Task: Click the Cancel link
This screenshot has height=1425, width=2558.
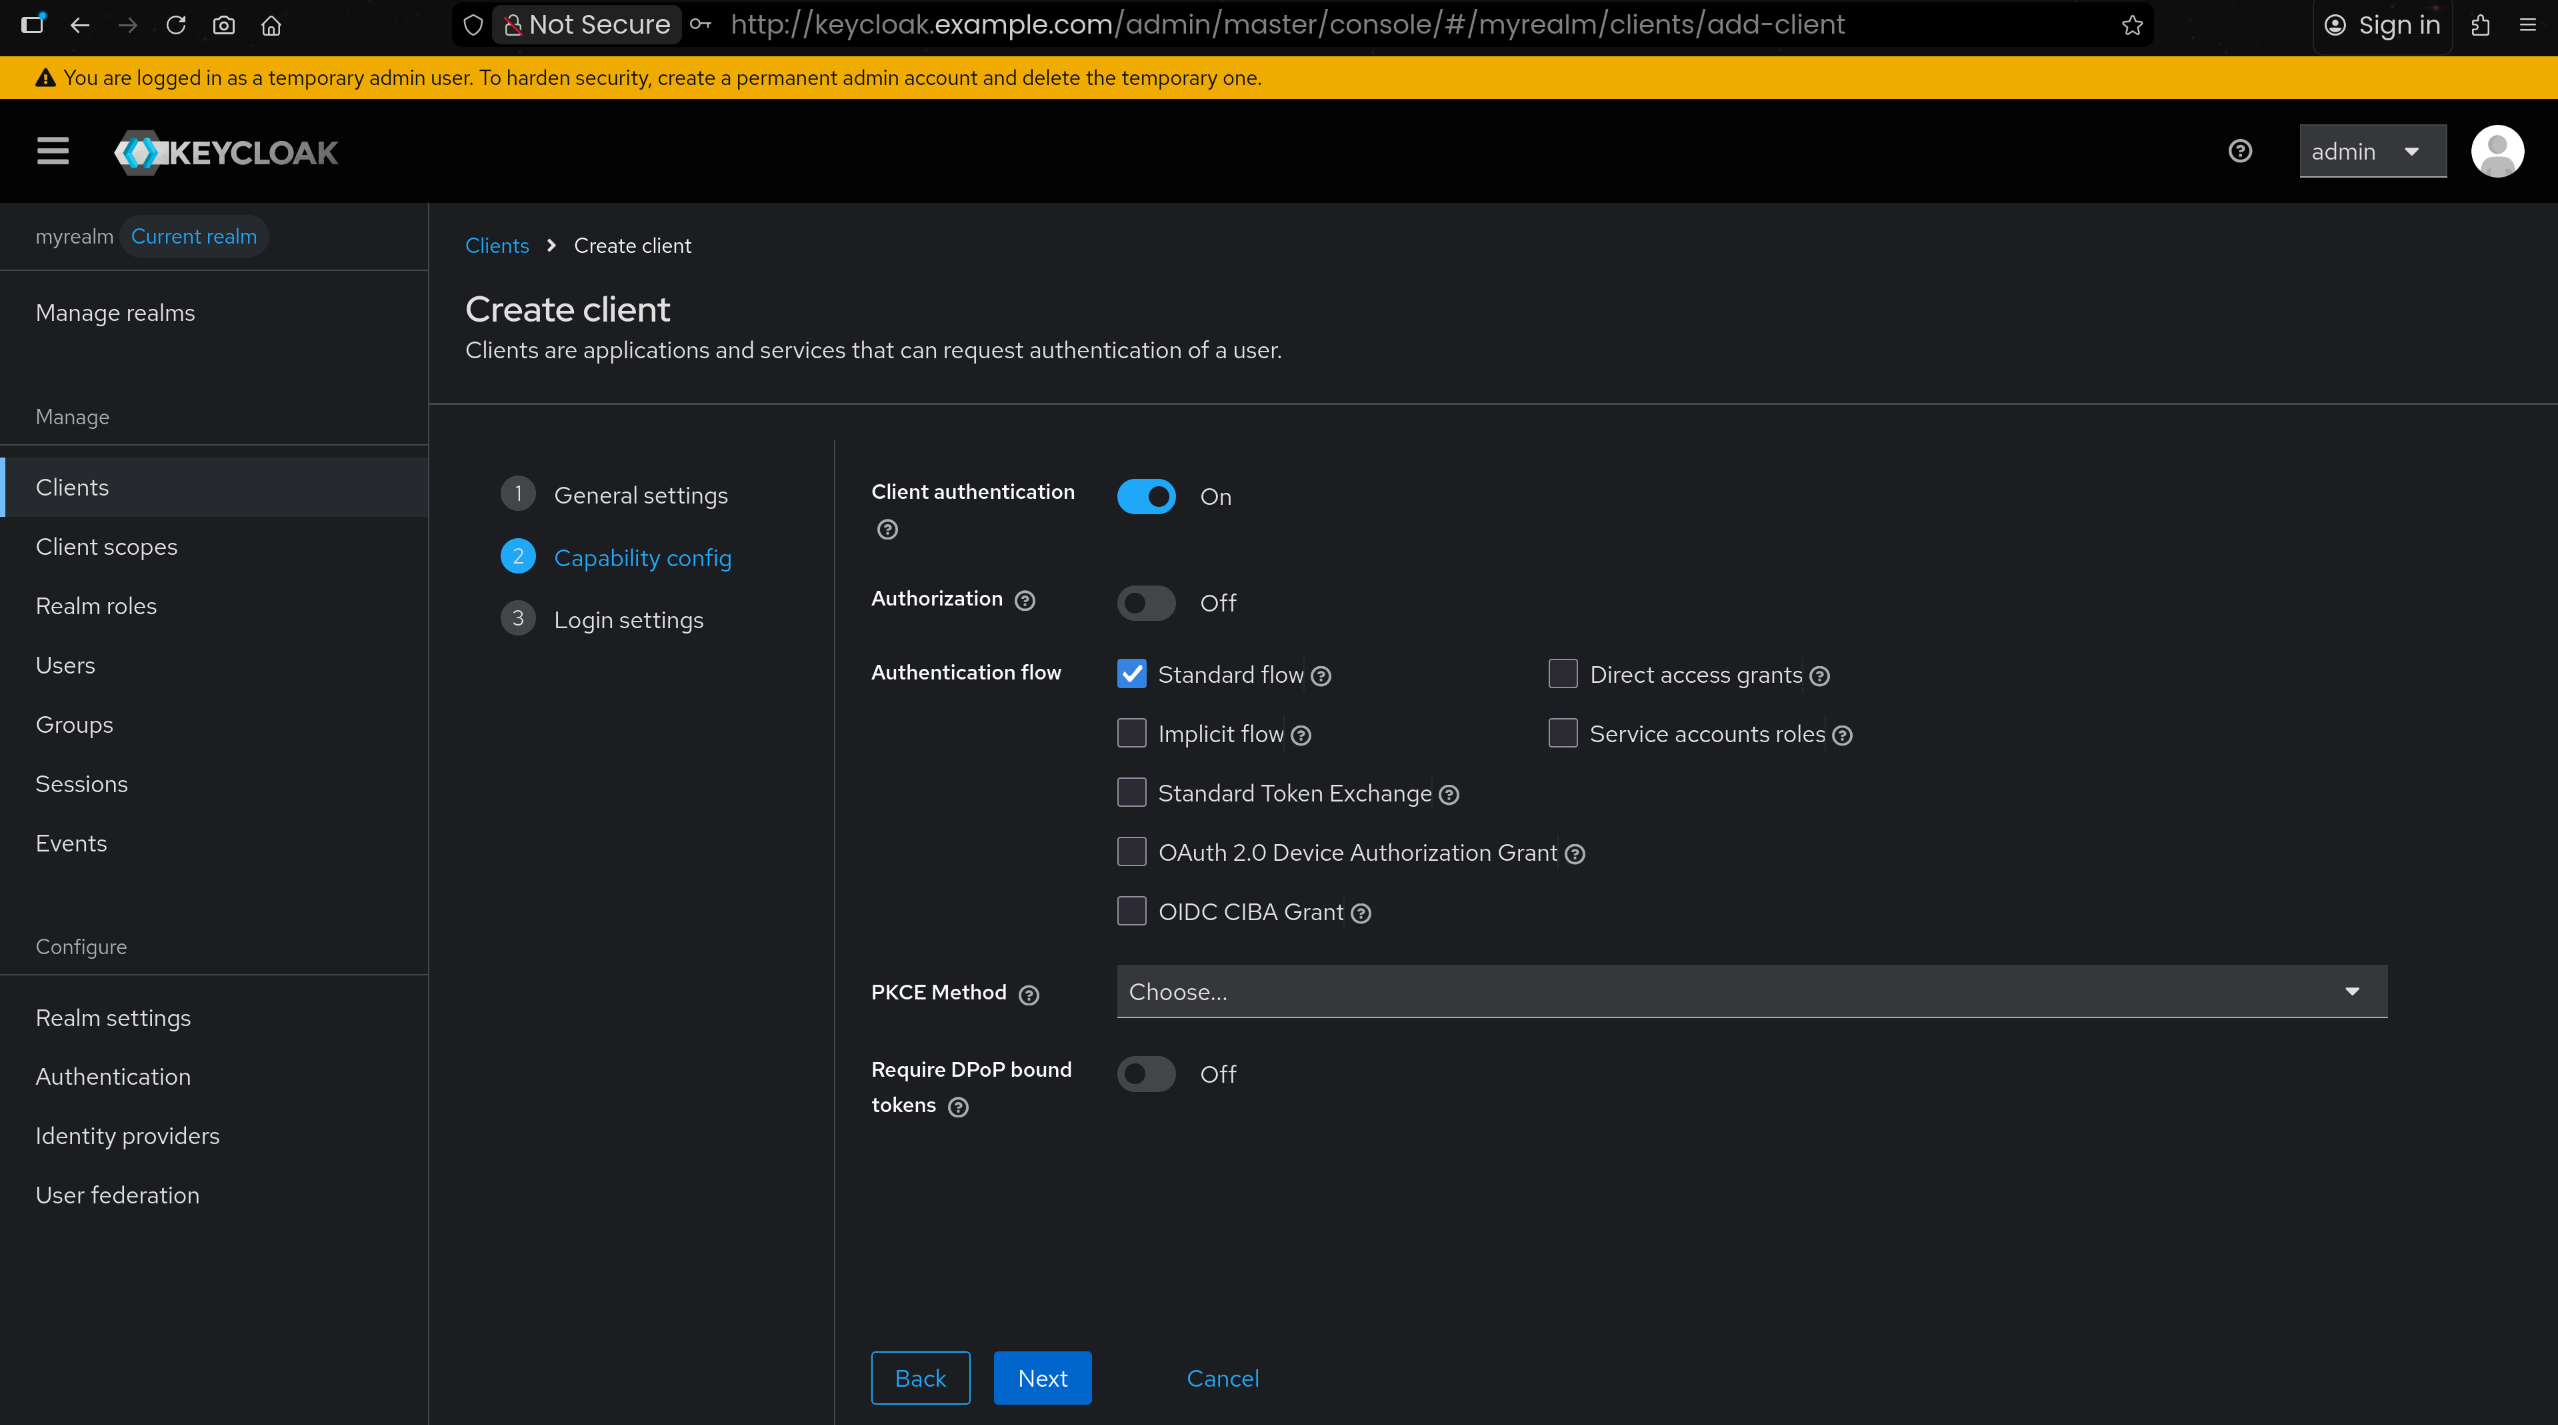Action: point(1222,1378)
